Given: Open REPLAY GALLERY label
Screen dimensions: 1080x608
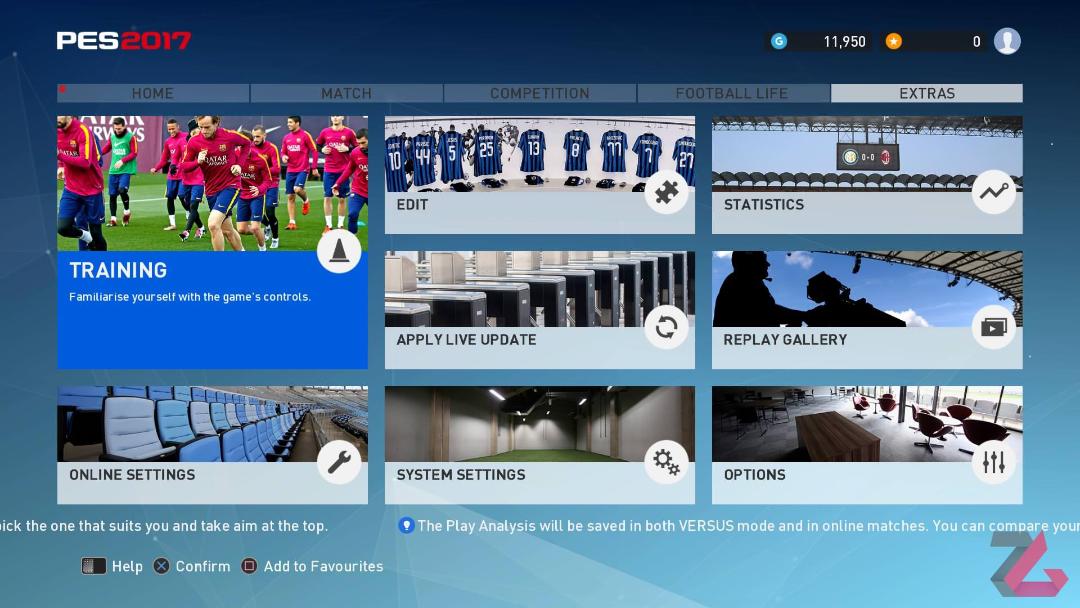Looking at the screenshot, I should pyautogui.click(x=785, y=339).
